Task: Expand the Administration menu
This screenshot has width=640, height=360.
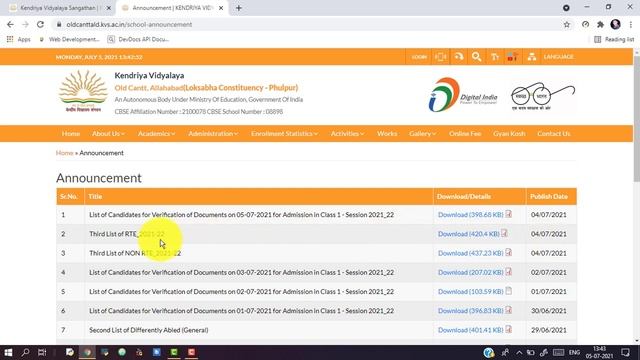Action: coord(213,133)
